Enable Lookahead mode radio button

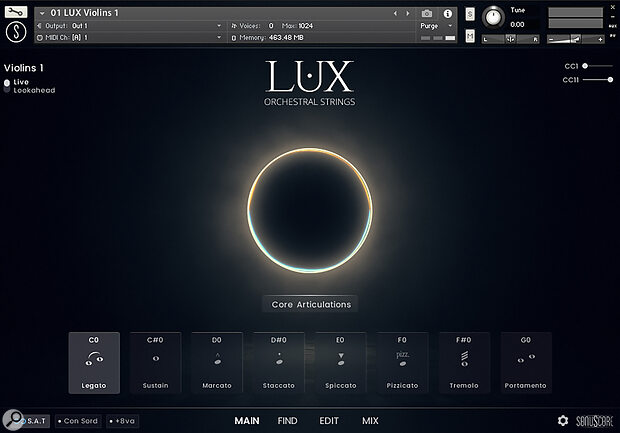(7, 90)
